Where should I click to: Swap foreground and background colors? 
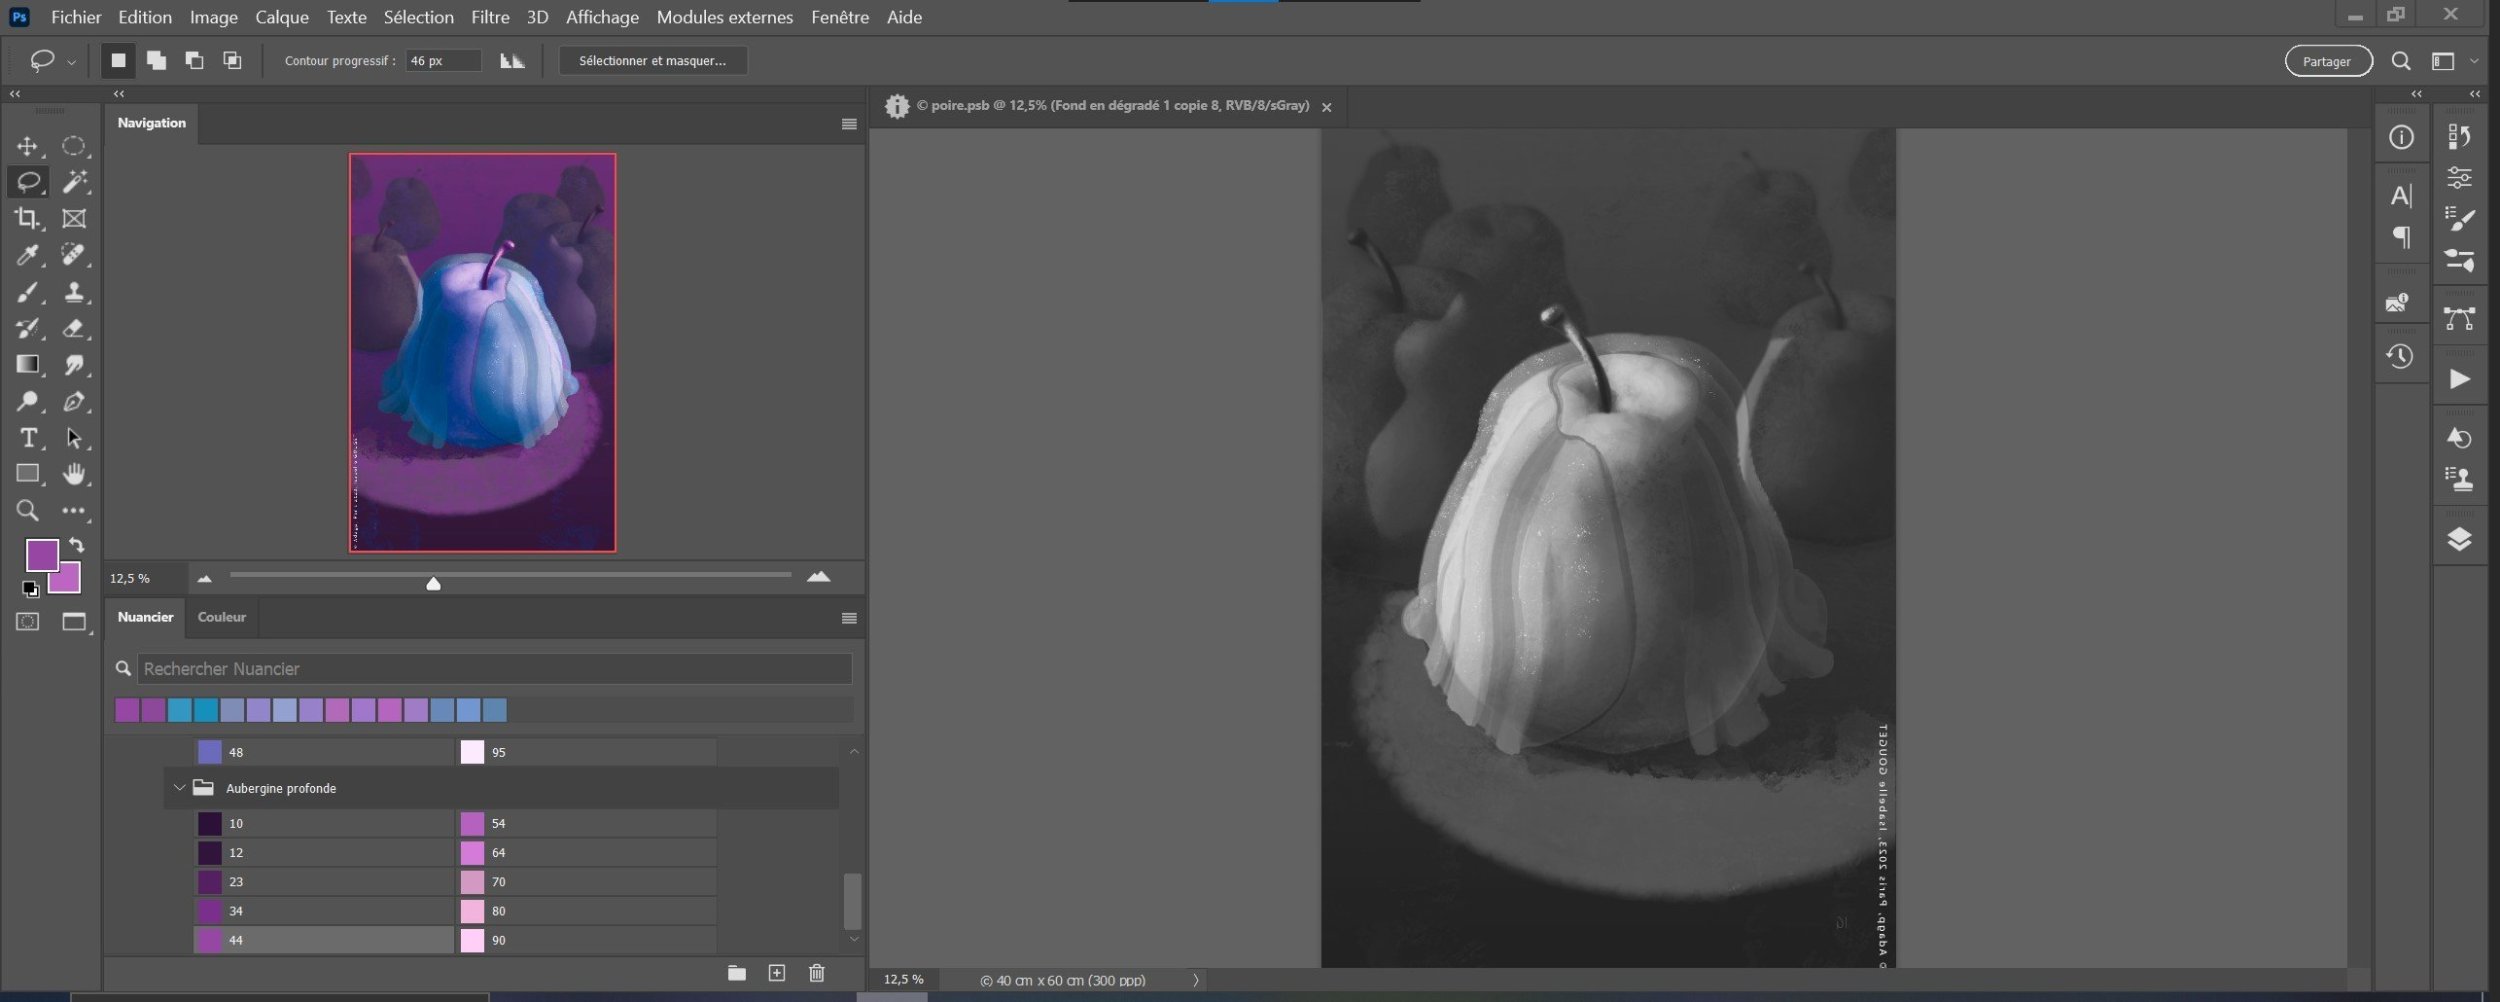(x=77, y=546)
